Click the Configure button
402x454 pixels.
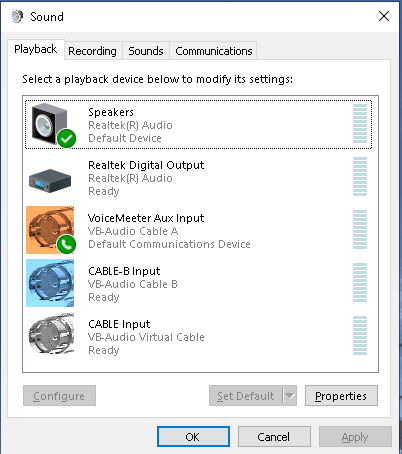click(59, 396)
